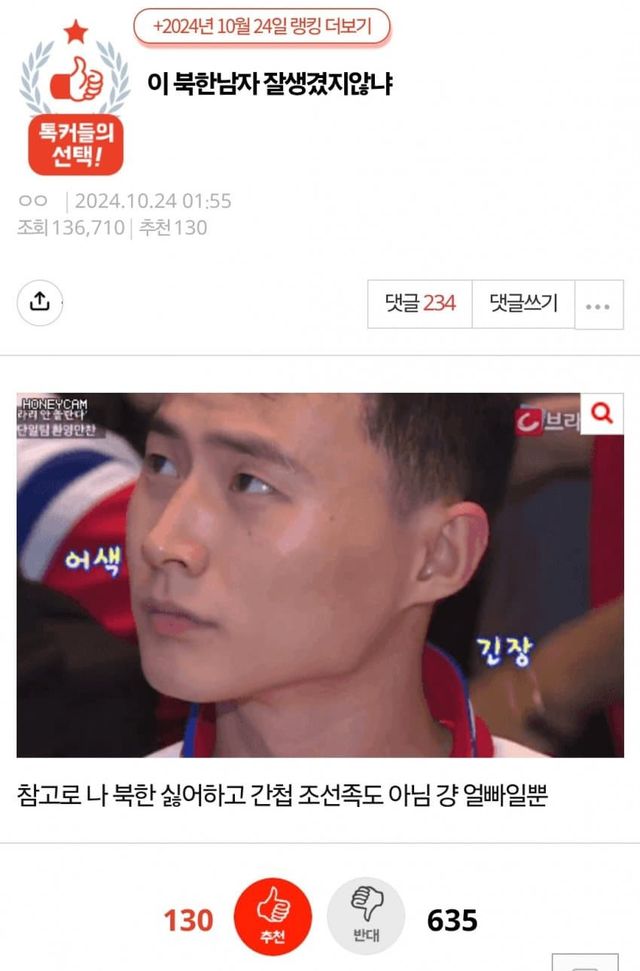This screenshot has height=971, width=640.
Task: Tap the red star above the badge
Action: pos(76,31)
